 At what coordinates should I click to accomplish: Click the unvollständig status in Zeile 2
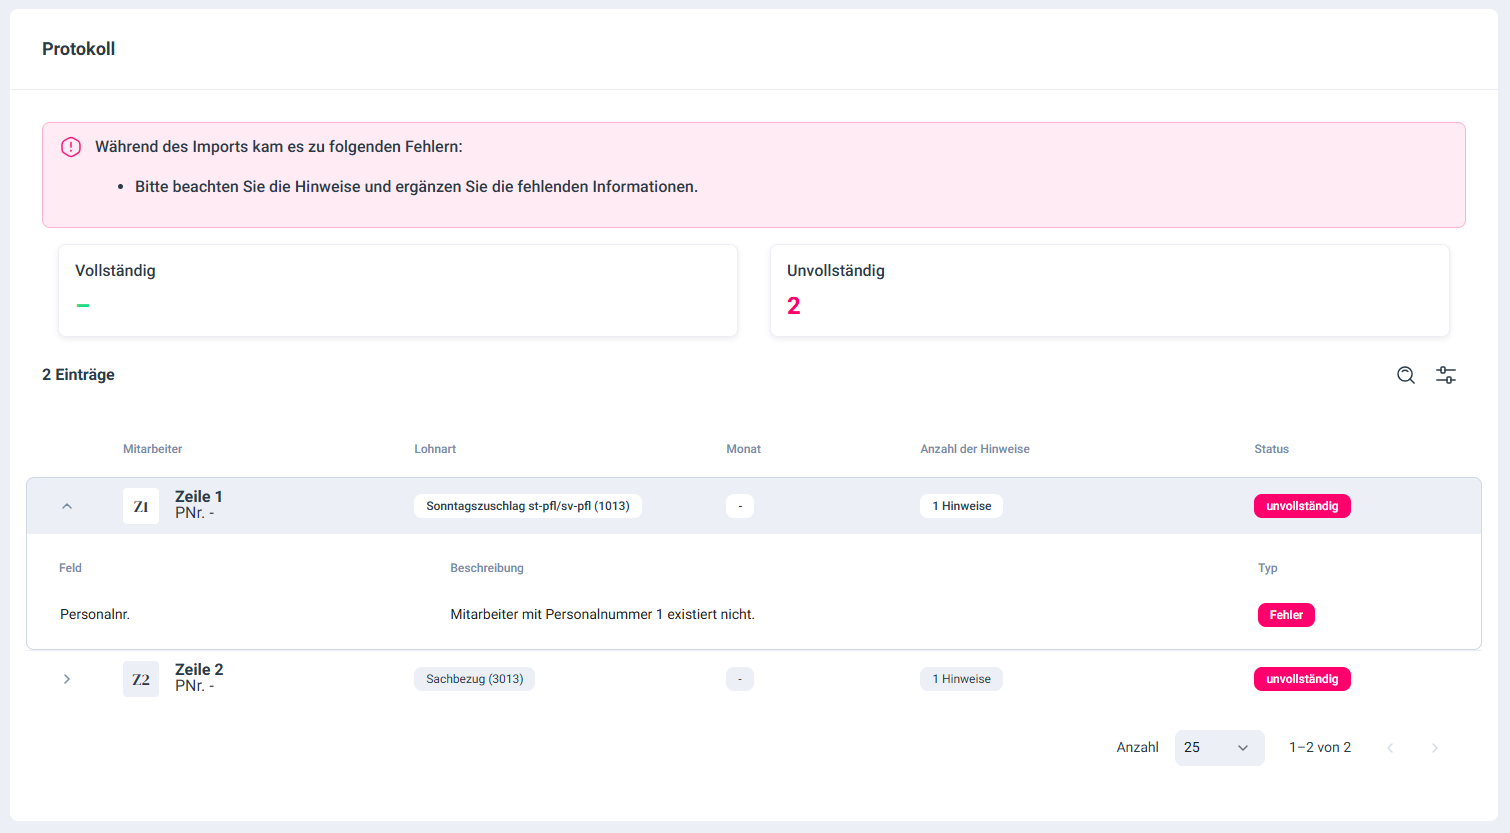point(1301,679)
